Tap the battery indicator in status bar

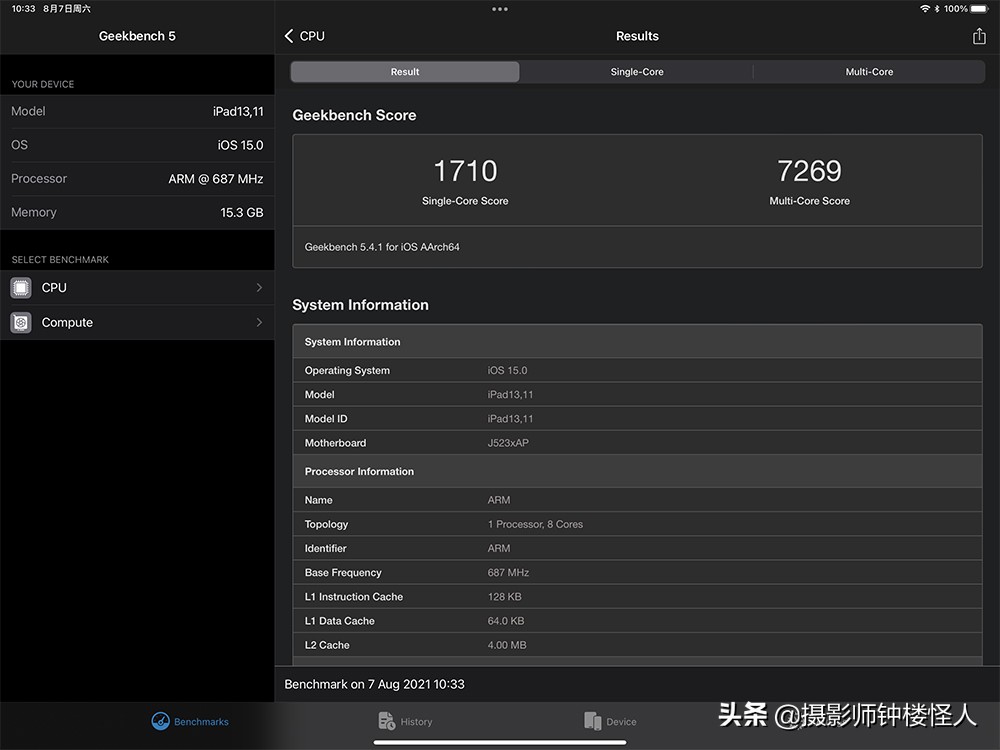(x=980, y=9)
